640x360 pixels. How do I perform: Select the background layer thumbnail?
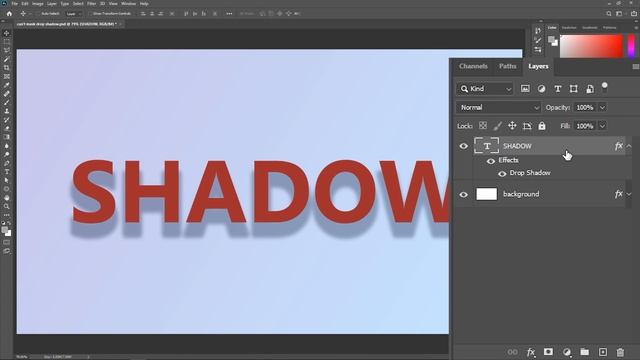coord(487,194)
